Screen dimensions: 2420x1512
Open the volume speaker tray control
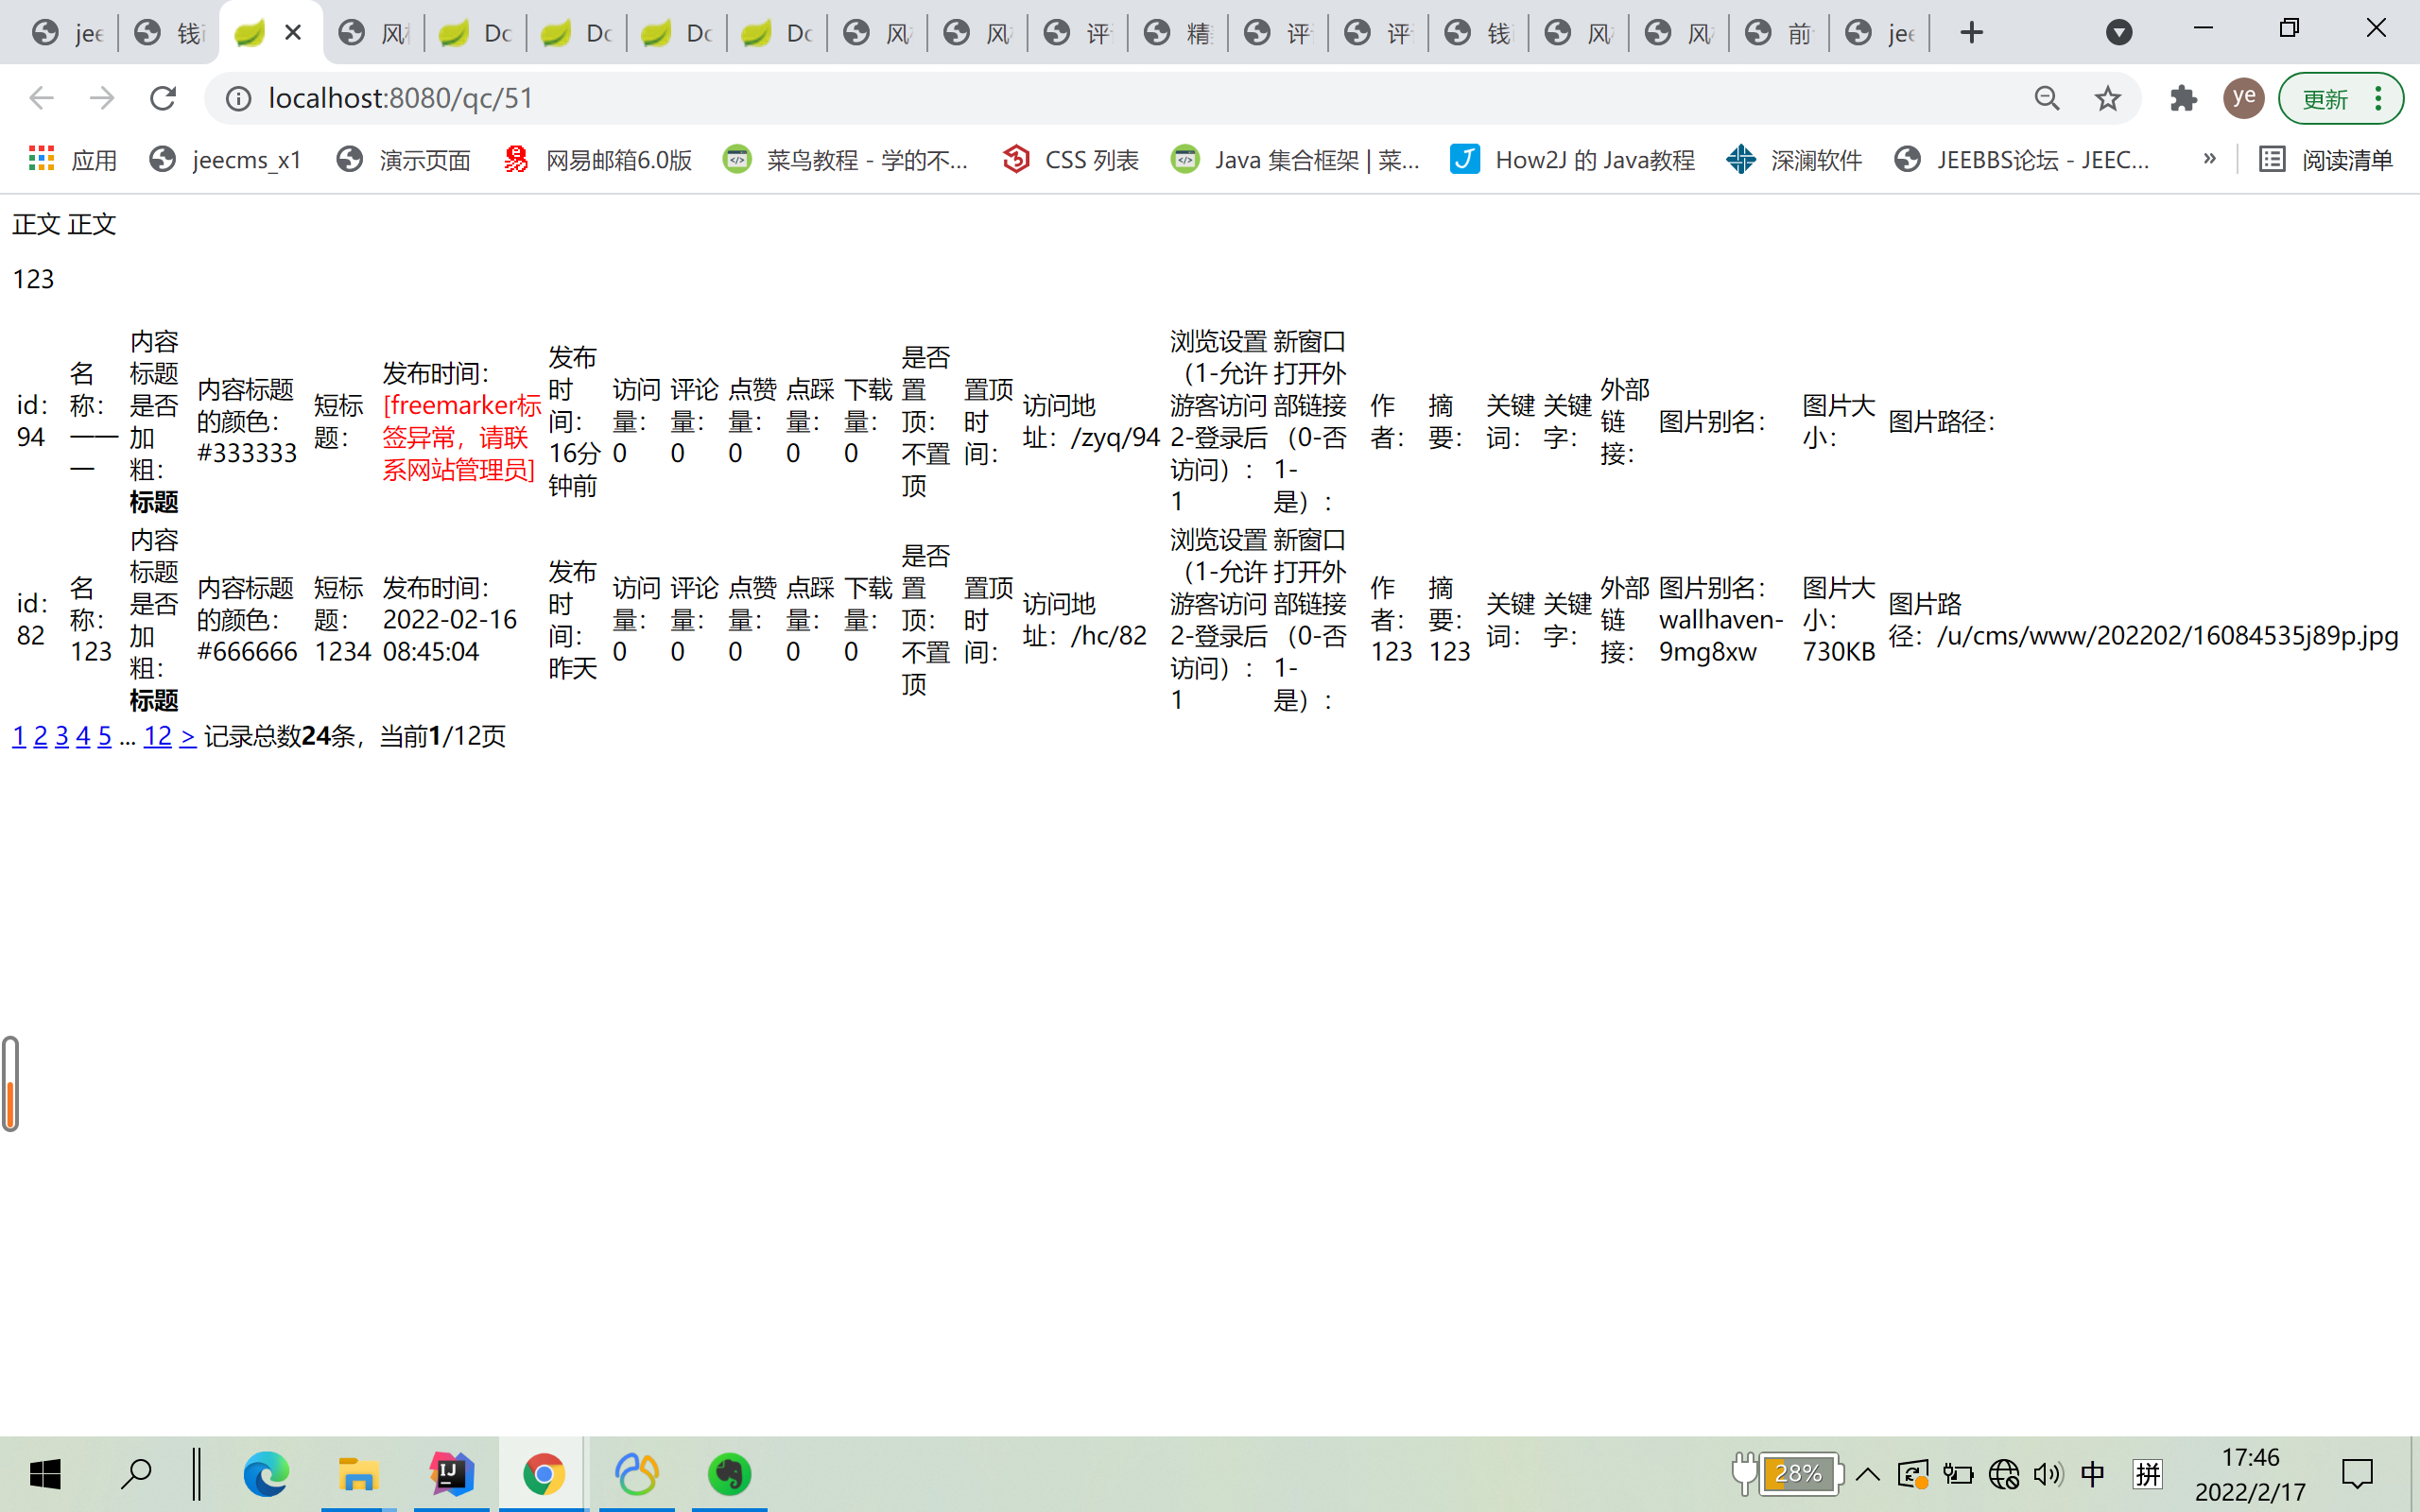[x=2047, y=1473]
